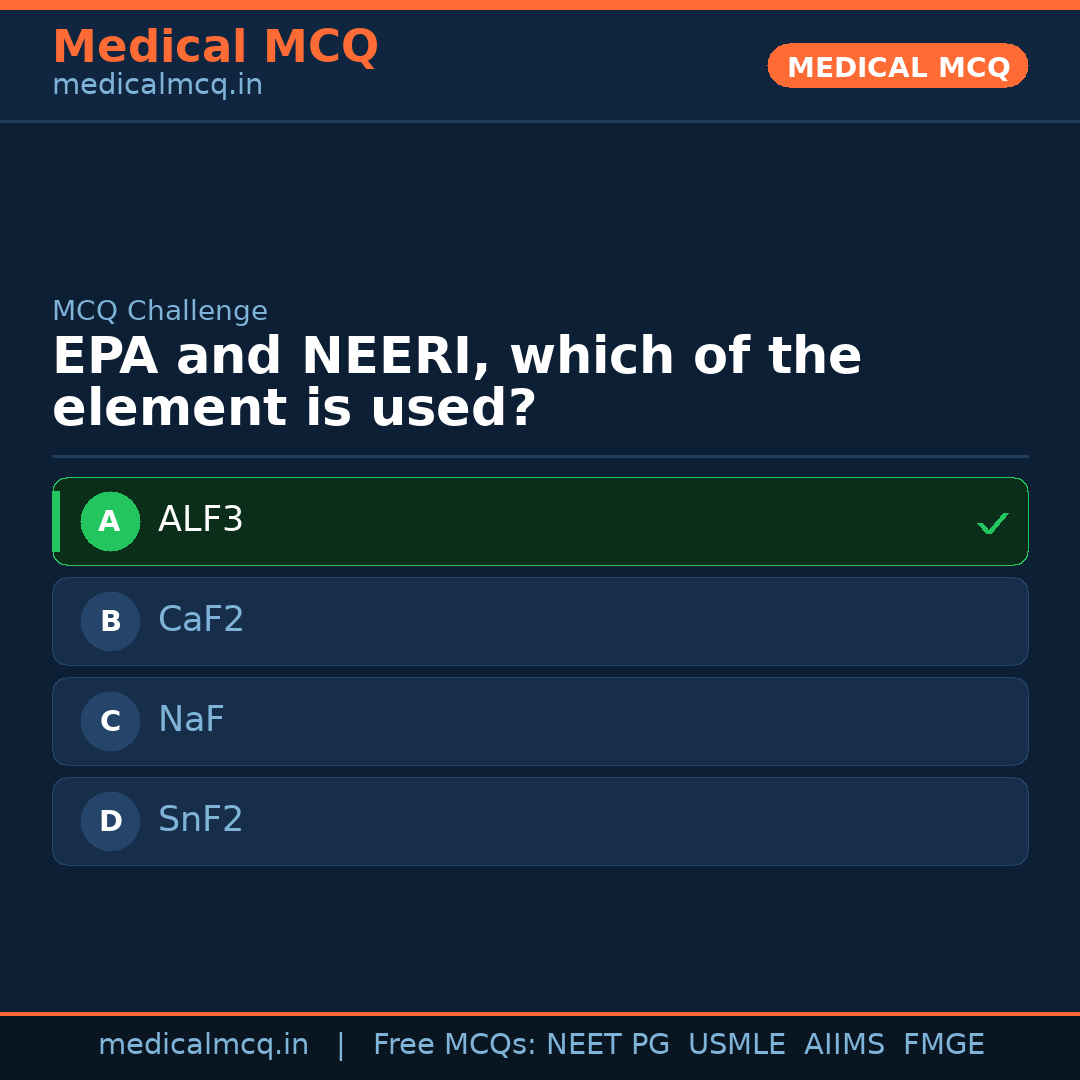Click the B option circle badge
The height and width of the screenshot is (1080, 1080).
point(110,621)
